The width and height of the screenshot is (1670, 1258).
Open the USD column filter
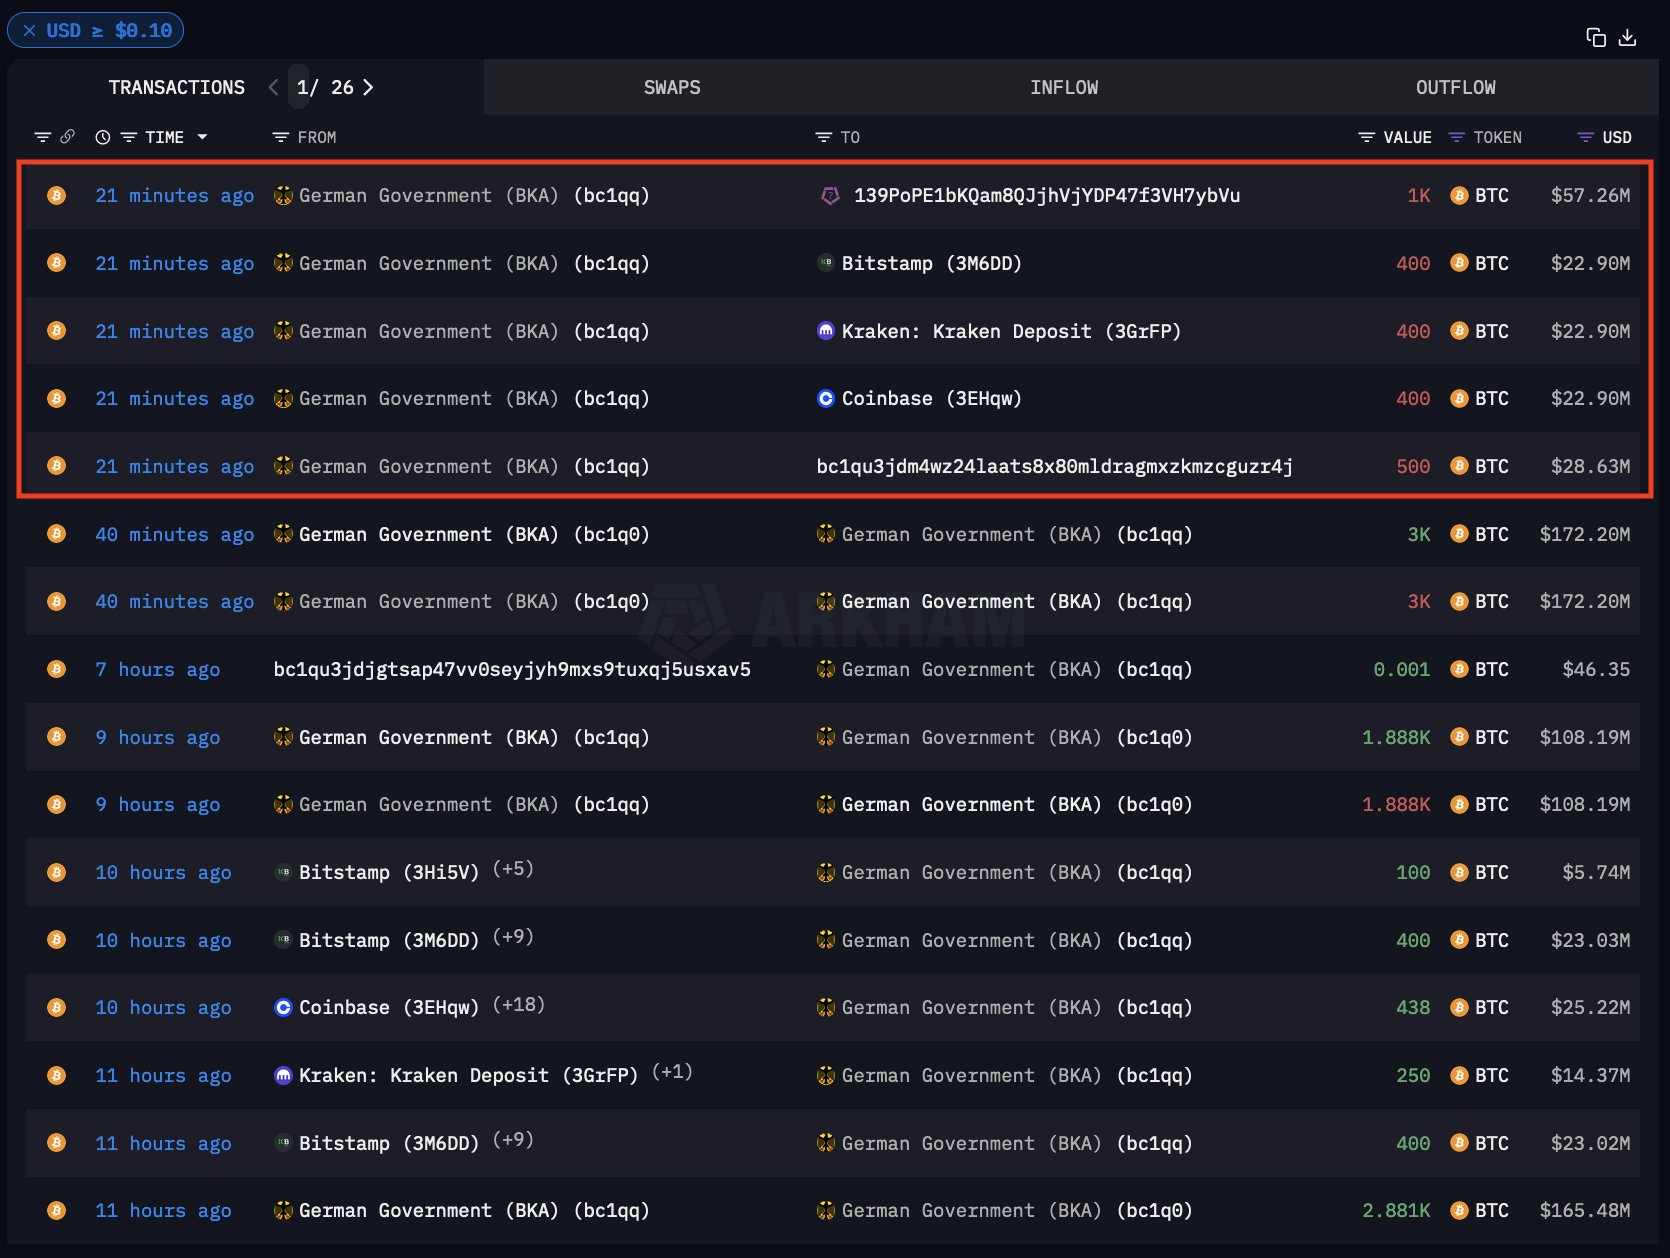(x=1585, y=138)
